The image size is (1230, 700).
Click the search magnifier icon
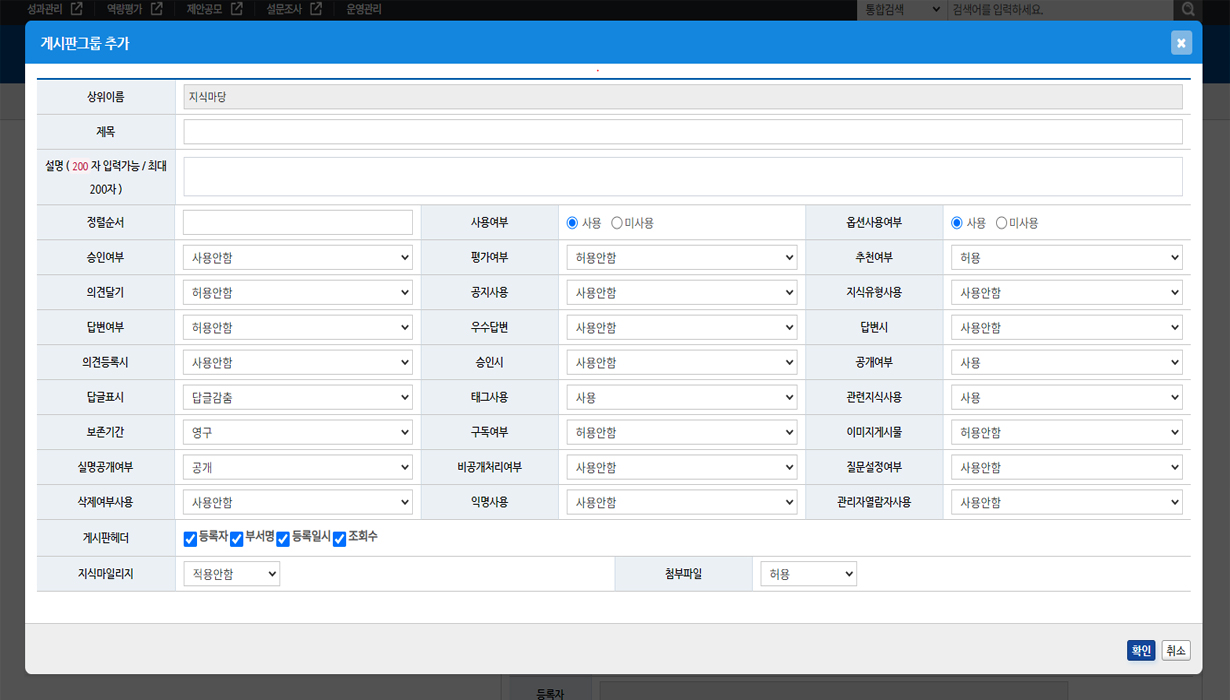tap(1188, 9)
